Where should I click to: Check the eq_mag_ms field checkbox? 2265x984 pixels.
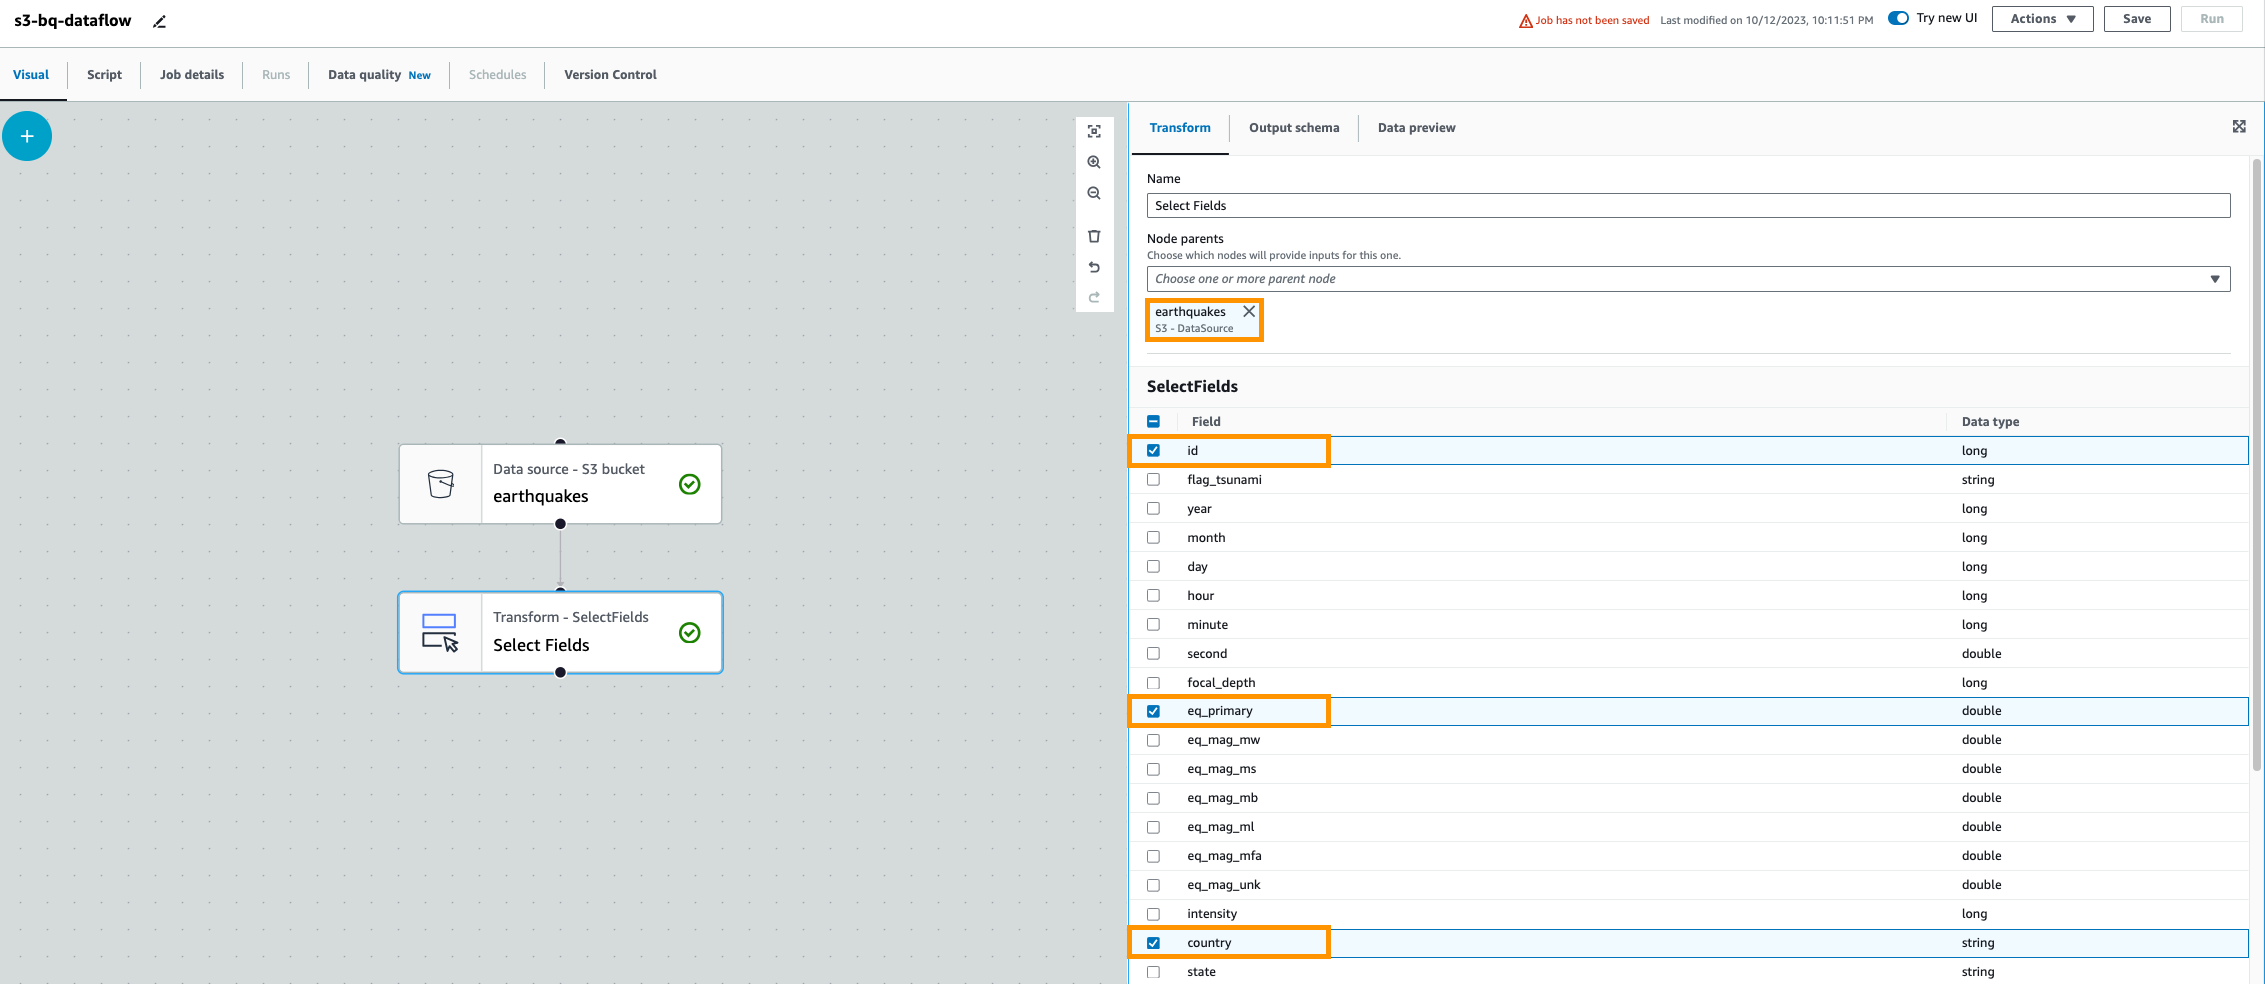coord(1153,769)
